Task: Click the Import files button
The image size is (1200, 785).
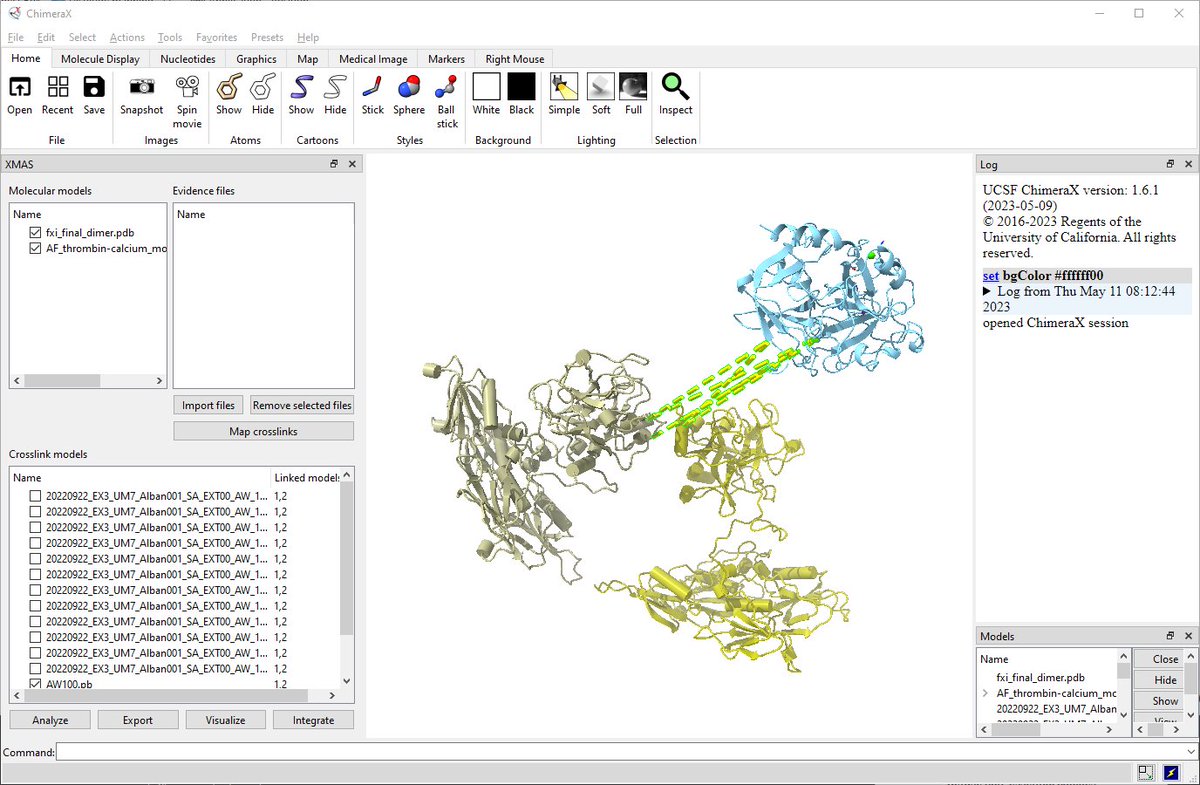Action: pyautogui.click(x=209, y=405)
